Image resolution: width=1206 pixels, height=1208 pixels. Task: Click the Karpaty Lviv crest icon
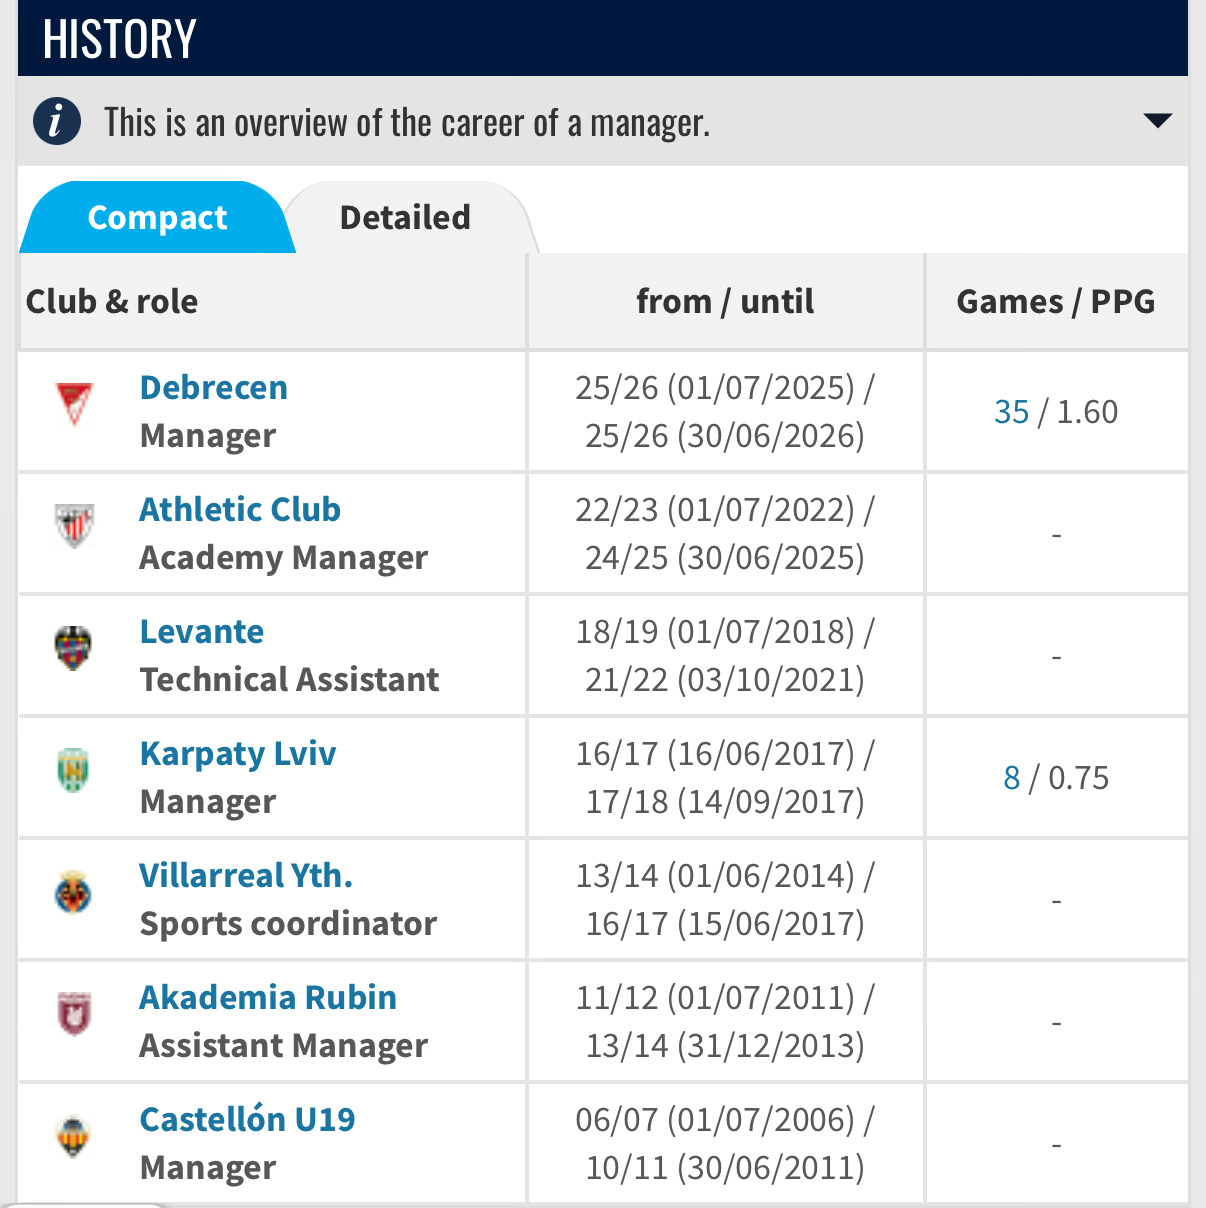[x=74, y=770]
